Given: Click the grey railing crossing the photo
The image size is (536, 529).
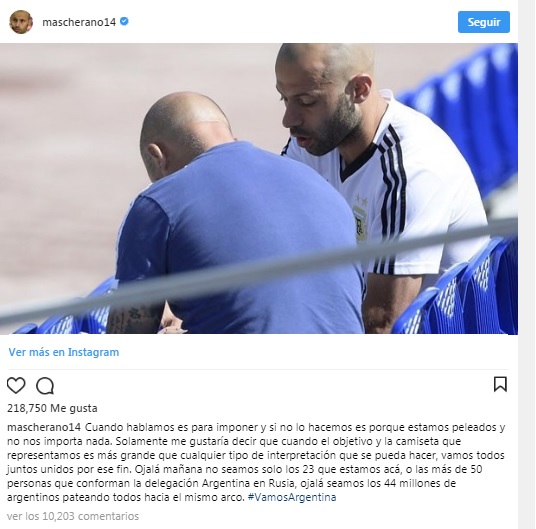Looking at the screenshot, I should click(259, 270).
